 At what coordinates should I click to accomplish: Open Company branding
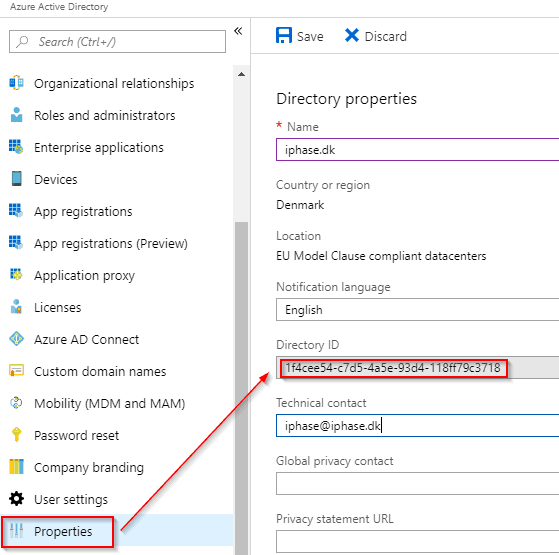pyautogui.click(x=89, y=467)
